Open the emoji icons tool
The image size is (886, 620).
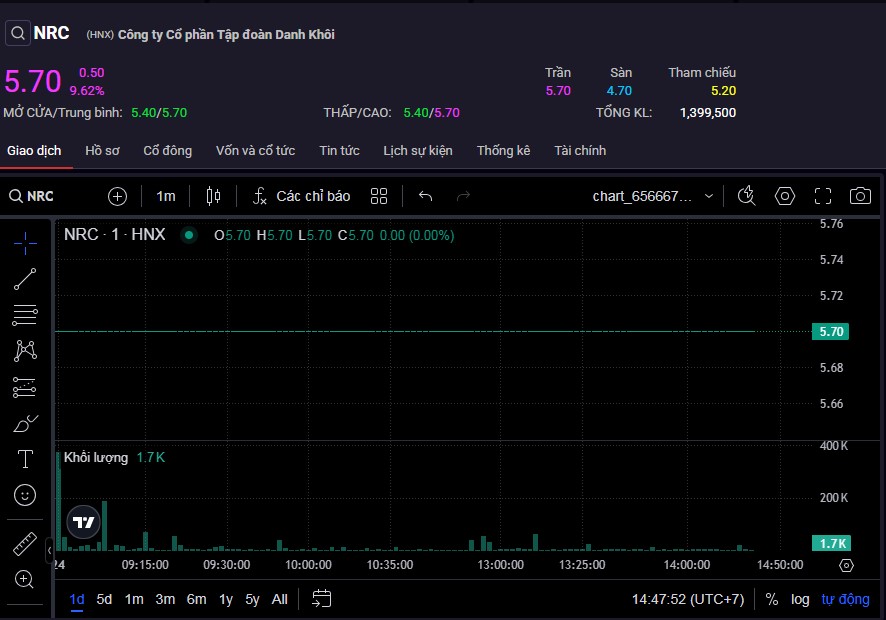tap(25, 494)
